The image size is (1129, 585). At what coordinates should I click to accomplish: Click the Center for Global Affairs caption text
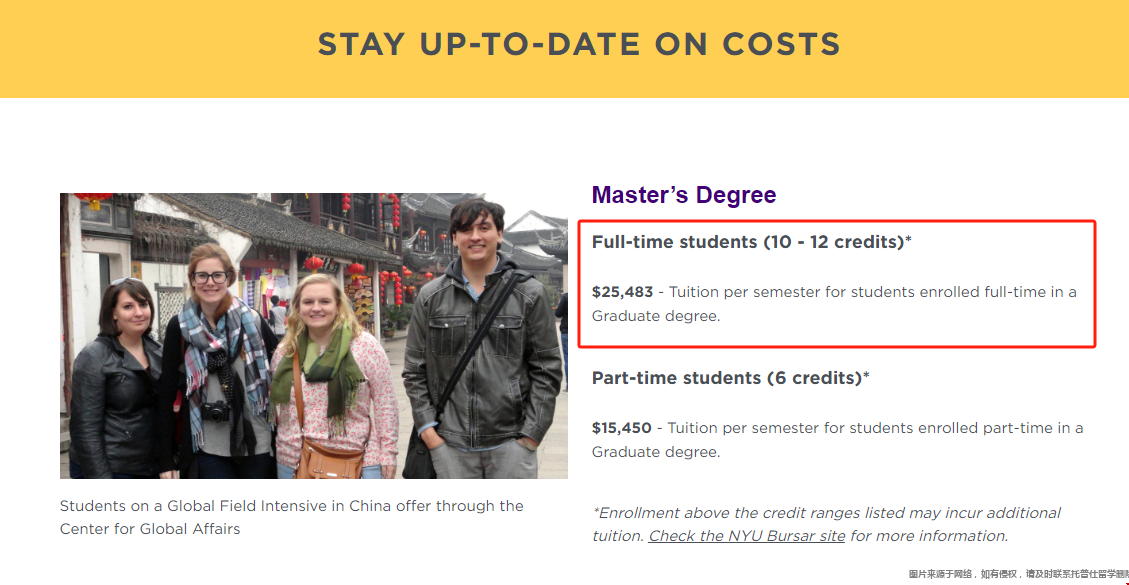click(150, 529)
